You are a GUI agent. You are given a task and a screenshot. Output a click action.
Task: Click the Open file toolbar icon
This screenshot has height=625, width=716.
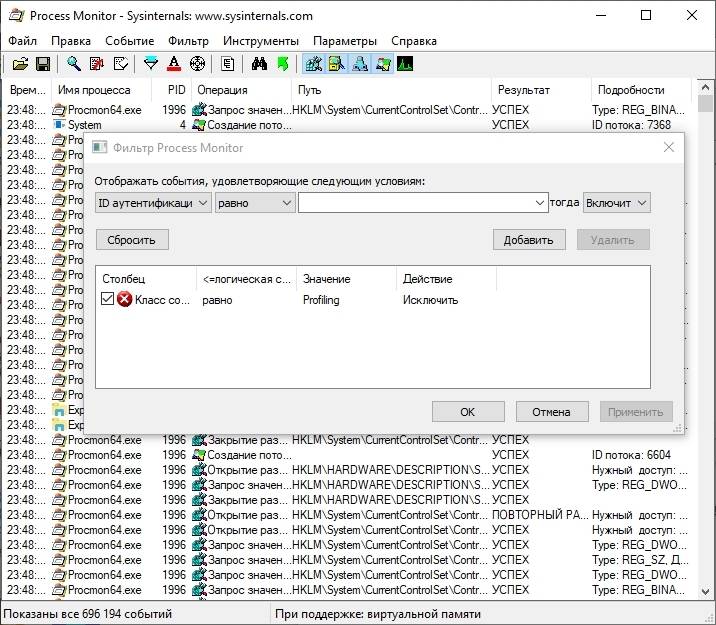tap(20, 64)
